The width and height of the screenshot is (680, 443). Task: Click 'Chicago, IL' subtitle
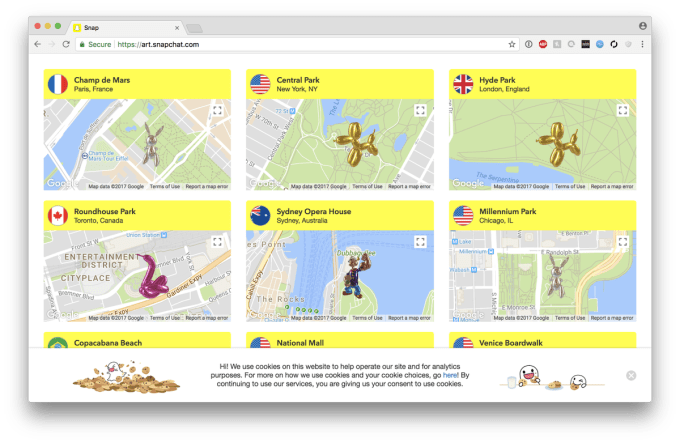[496, 221]
